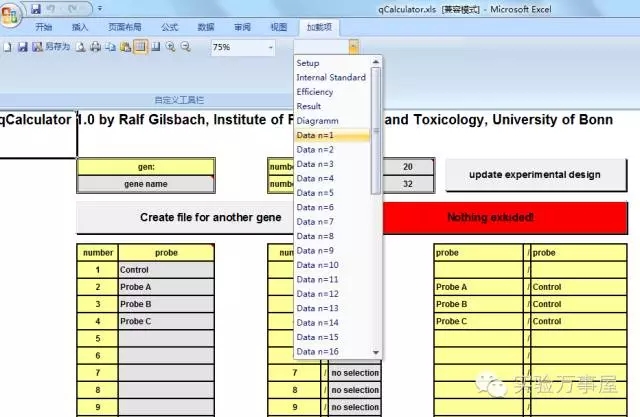Select Efficiency in the dropdown list
This screenshot has width=640, height=417.
click(332, 92)
